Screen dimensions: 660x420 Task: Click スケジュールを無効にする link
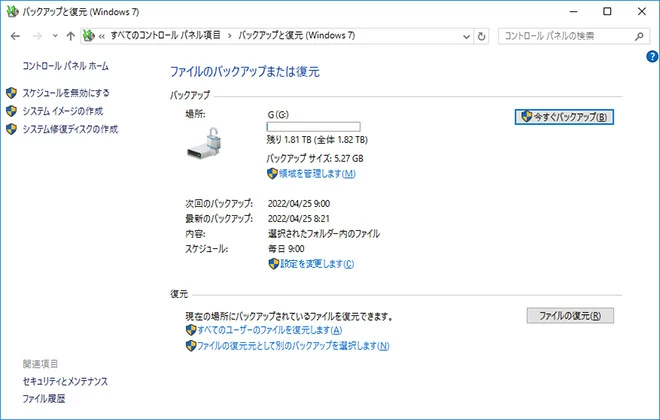coord(66,93)
